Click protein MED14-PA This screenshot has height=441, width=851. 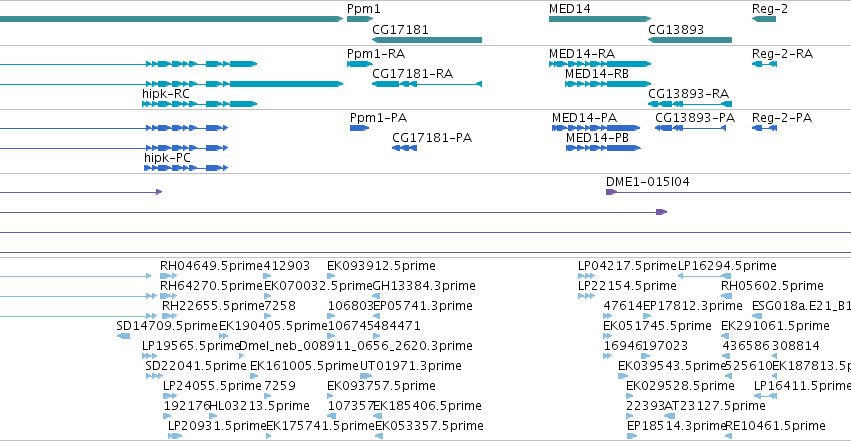(596, 128)
